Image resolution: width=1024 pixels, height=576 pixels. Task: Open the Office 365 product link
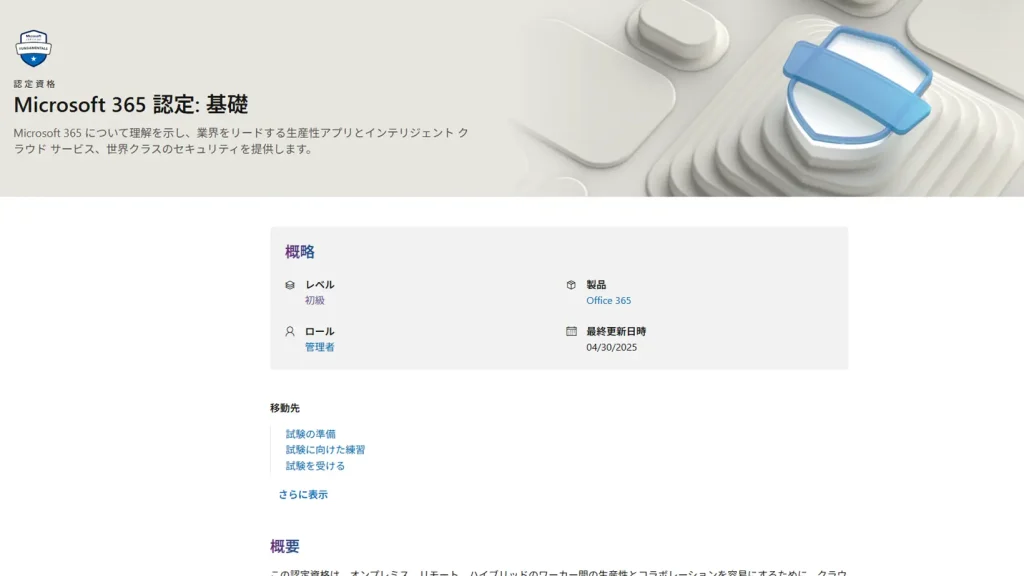click(x=608, y=300)
